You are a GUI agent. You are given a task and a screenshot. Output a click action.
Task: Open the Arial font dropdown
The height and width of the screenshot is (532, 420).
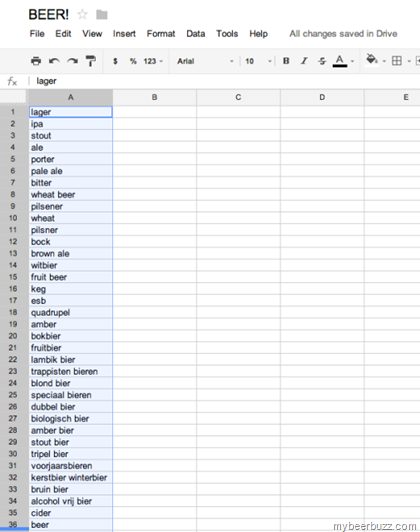coord(205,61)
